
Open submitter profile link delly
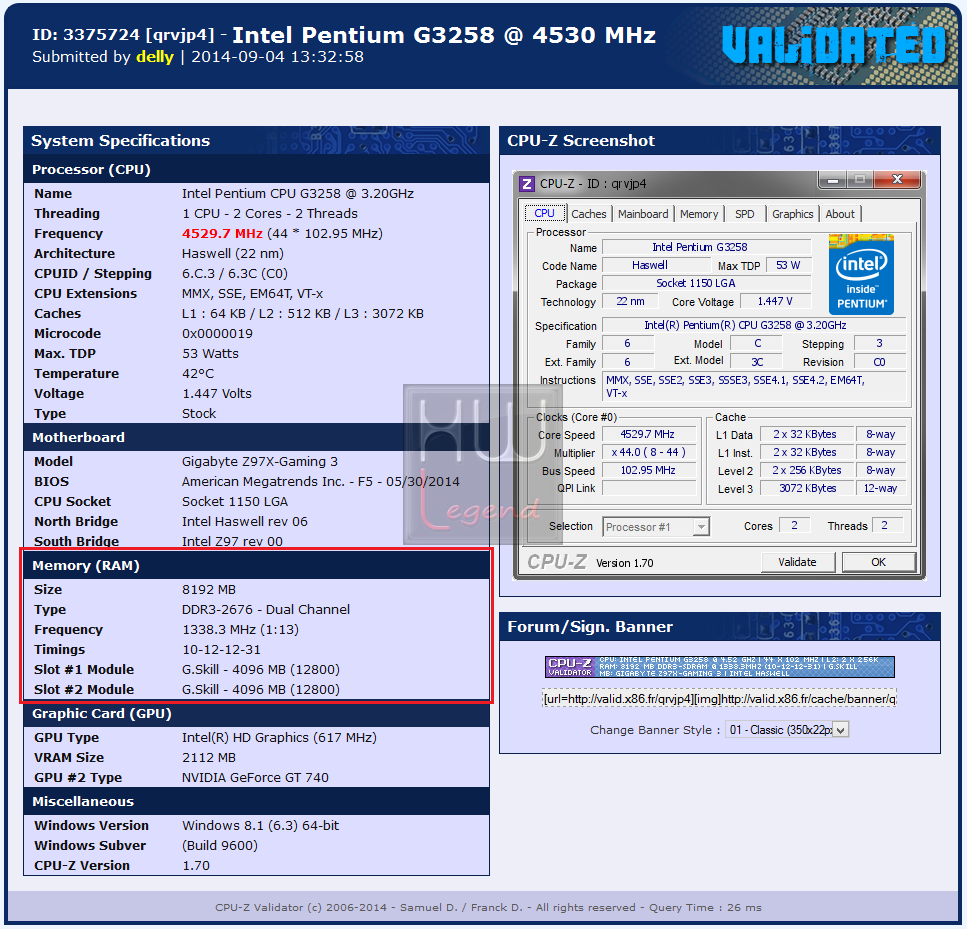click(x=155, y=57)
